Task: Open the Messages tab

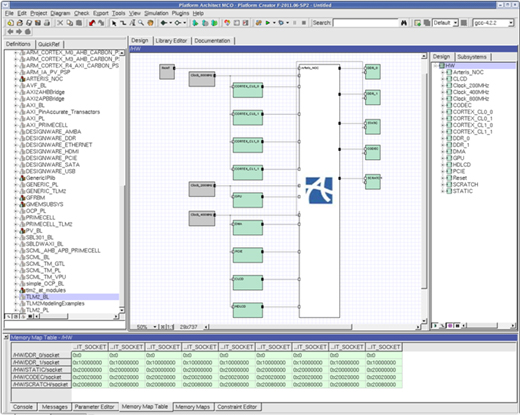Action: [55, 407]
